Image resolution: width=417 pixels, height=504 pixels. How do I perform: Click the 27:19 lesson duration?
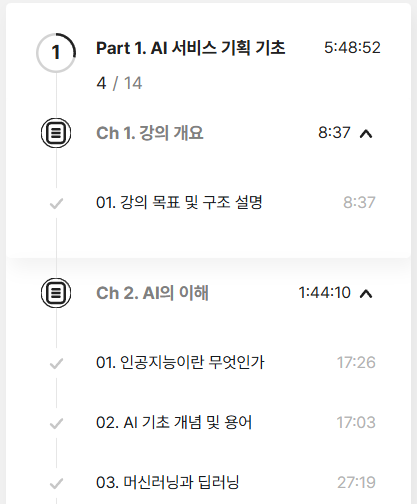(x=356, y=482)
